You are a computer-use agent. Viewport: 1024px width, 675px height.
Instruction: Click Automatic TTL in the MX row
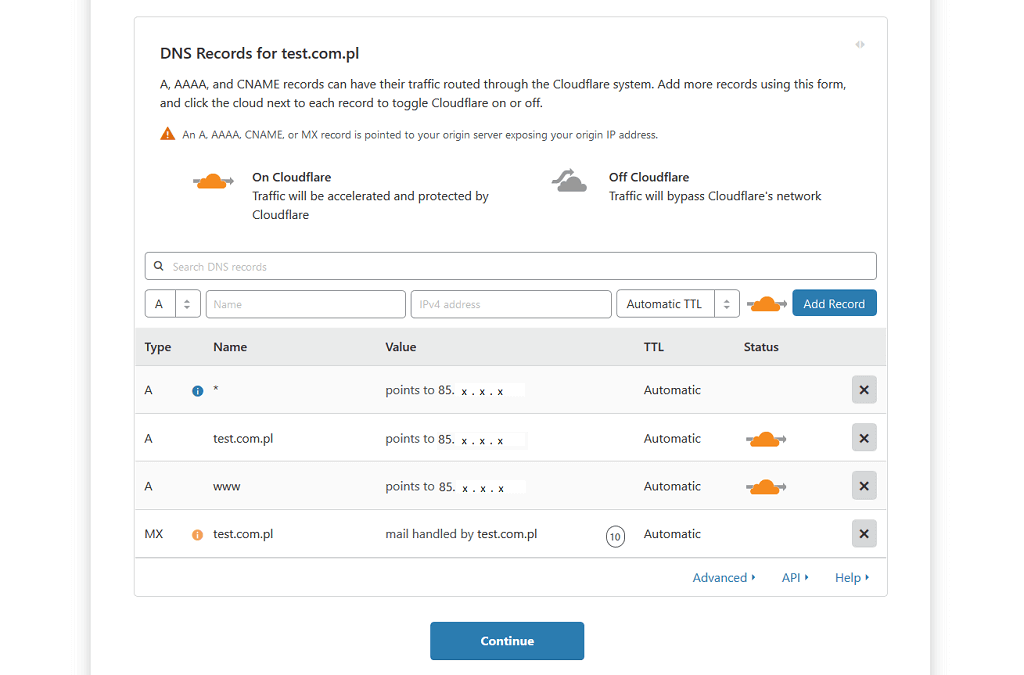point(672,534)
